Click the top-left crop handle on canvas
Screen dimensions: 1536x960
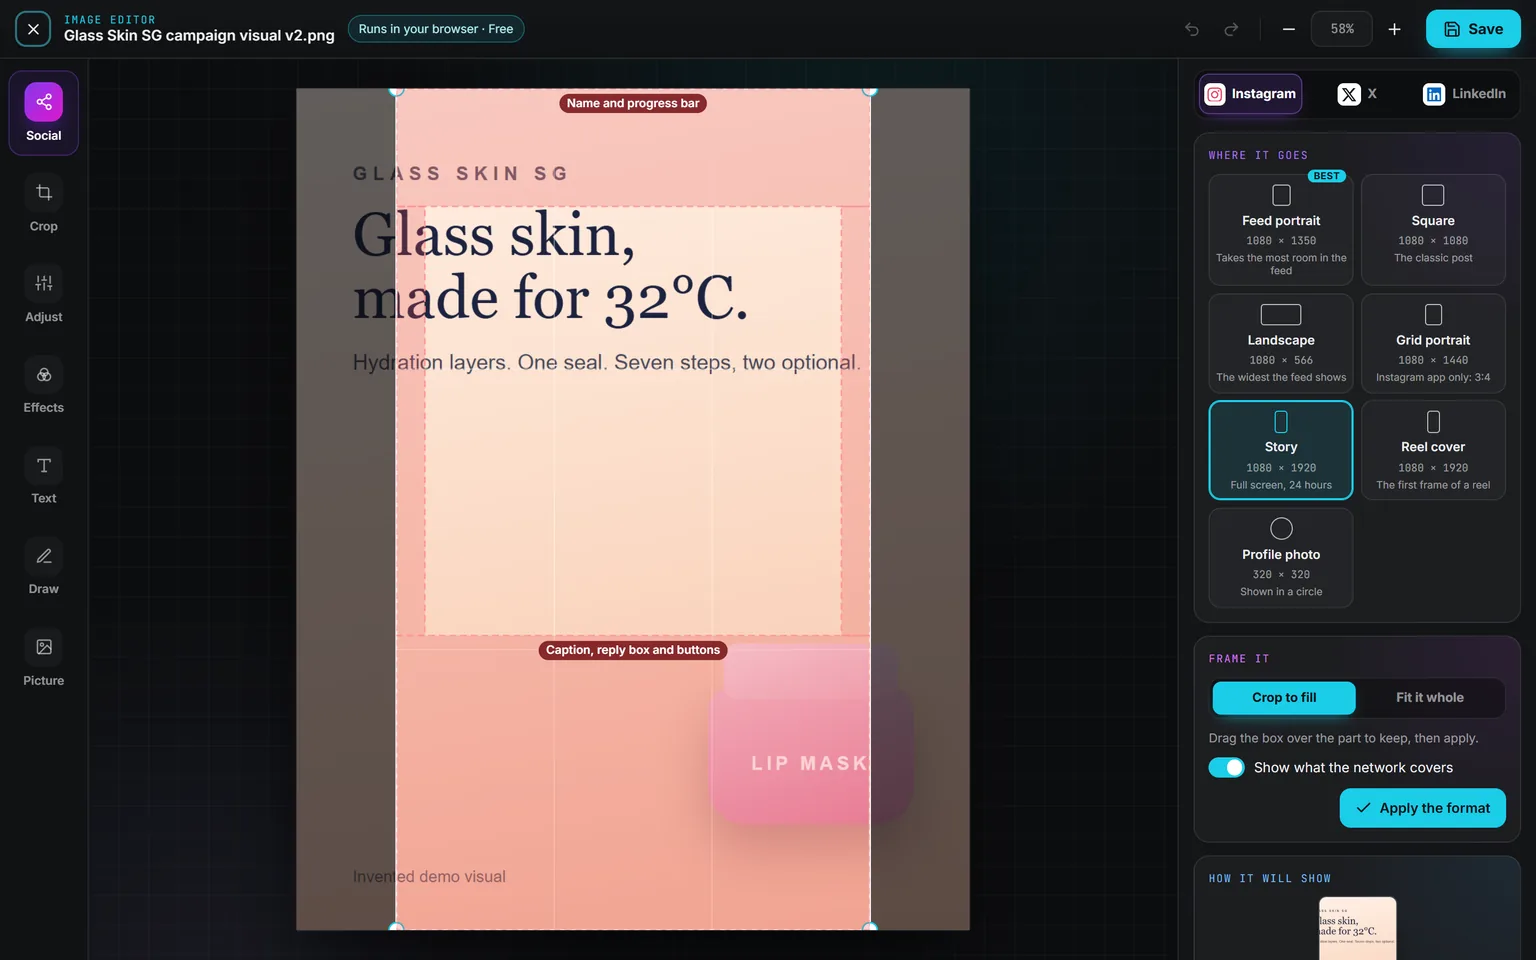[x=396, y=89]
